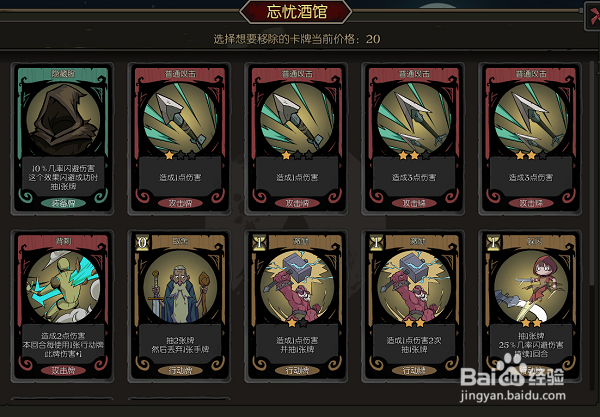Click the Baidu paw logo watermark
600x417 pixels.
coord(510,369)
